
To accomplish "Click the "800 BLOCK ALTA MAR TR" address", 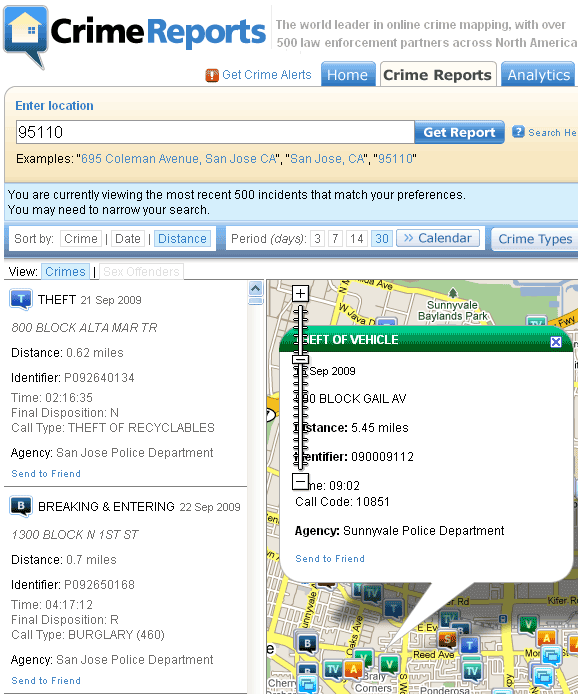I will (84, 328).
